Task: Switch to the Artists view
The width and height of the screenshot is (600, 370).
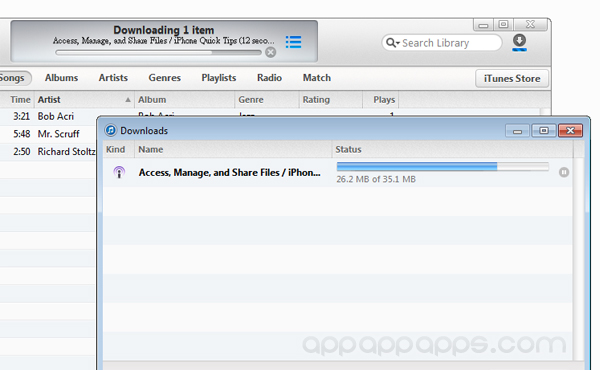Action: [113, 78]
